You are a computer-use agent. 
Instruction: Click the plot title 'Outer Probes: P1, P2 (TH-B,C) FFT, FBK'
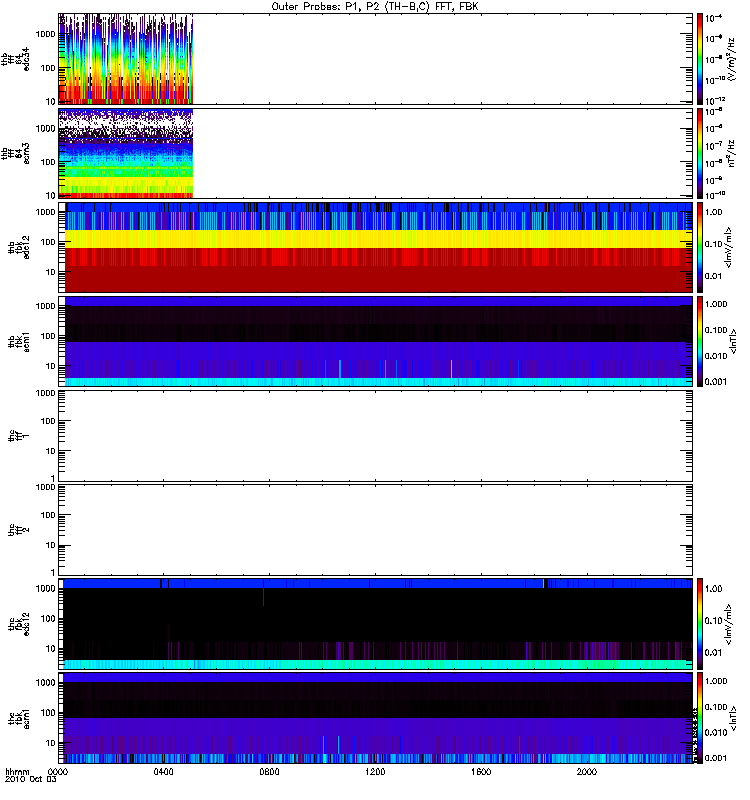[375, 7]
